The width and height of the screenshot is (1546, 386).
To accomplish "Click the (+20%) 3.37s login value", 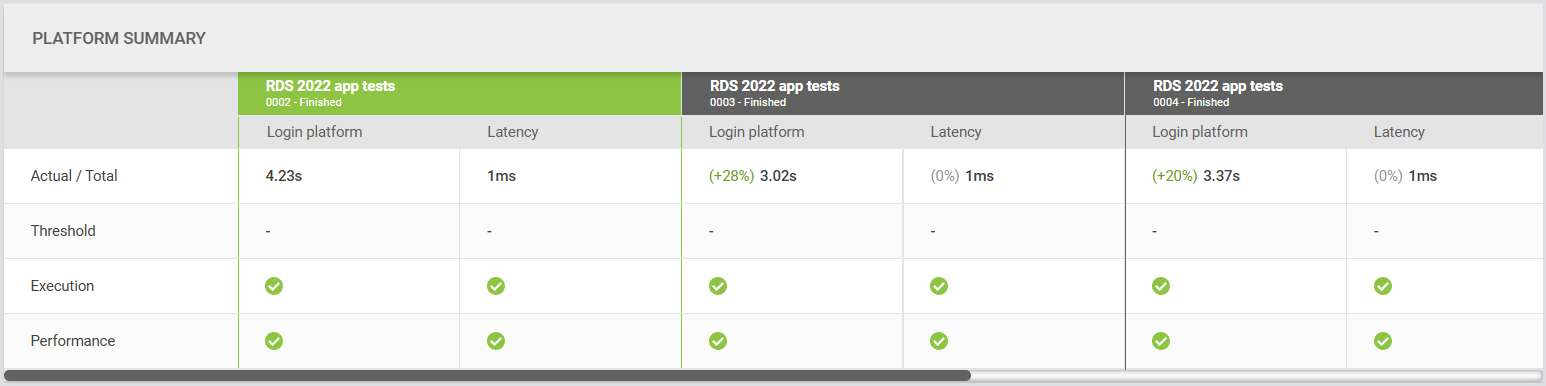I will (1196, 176).
